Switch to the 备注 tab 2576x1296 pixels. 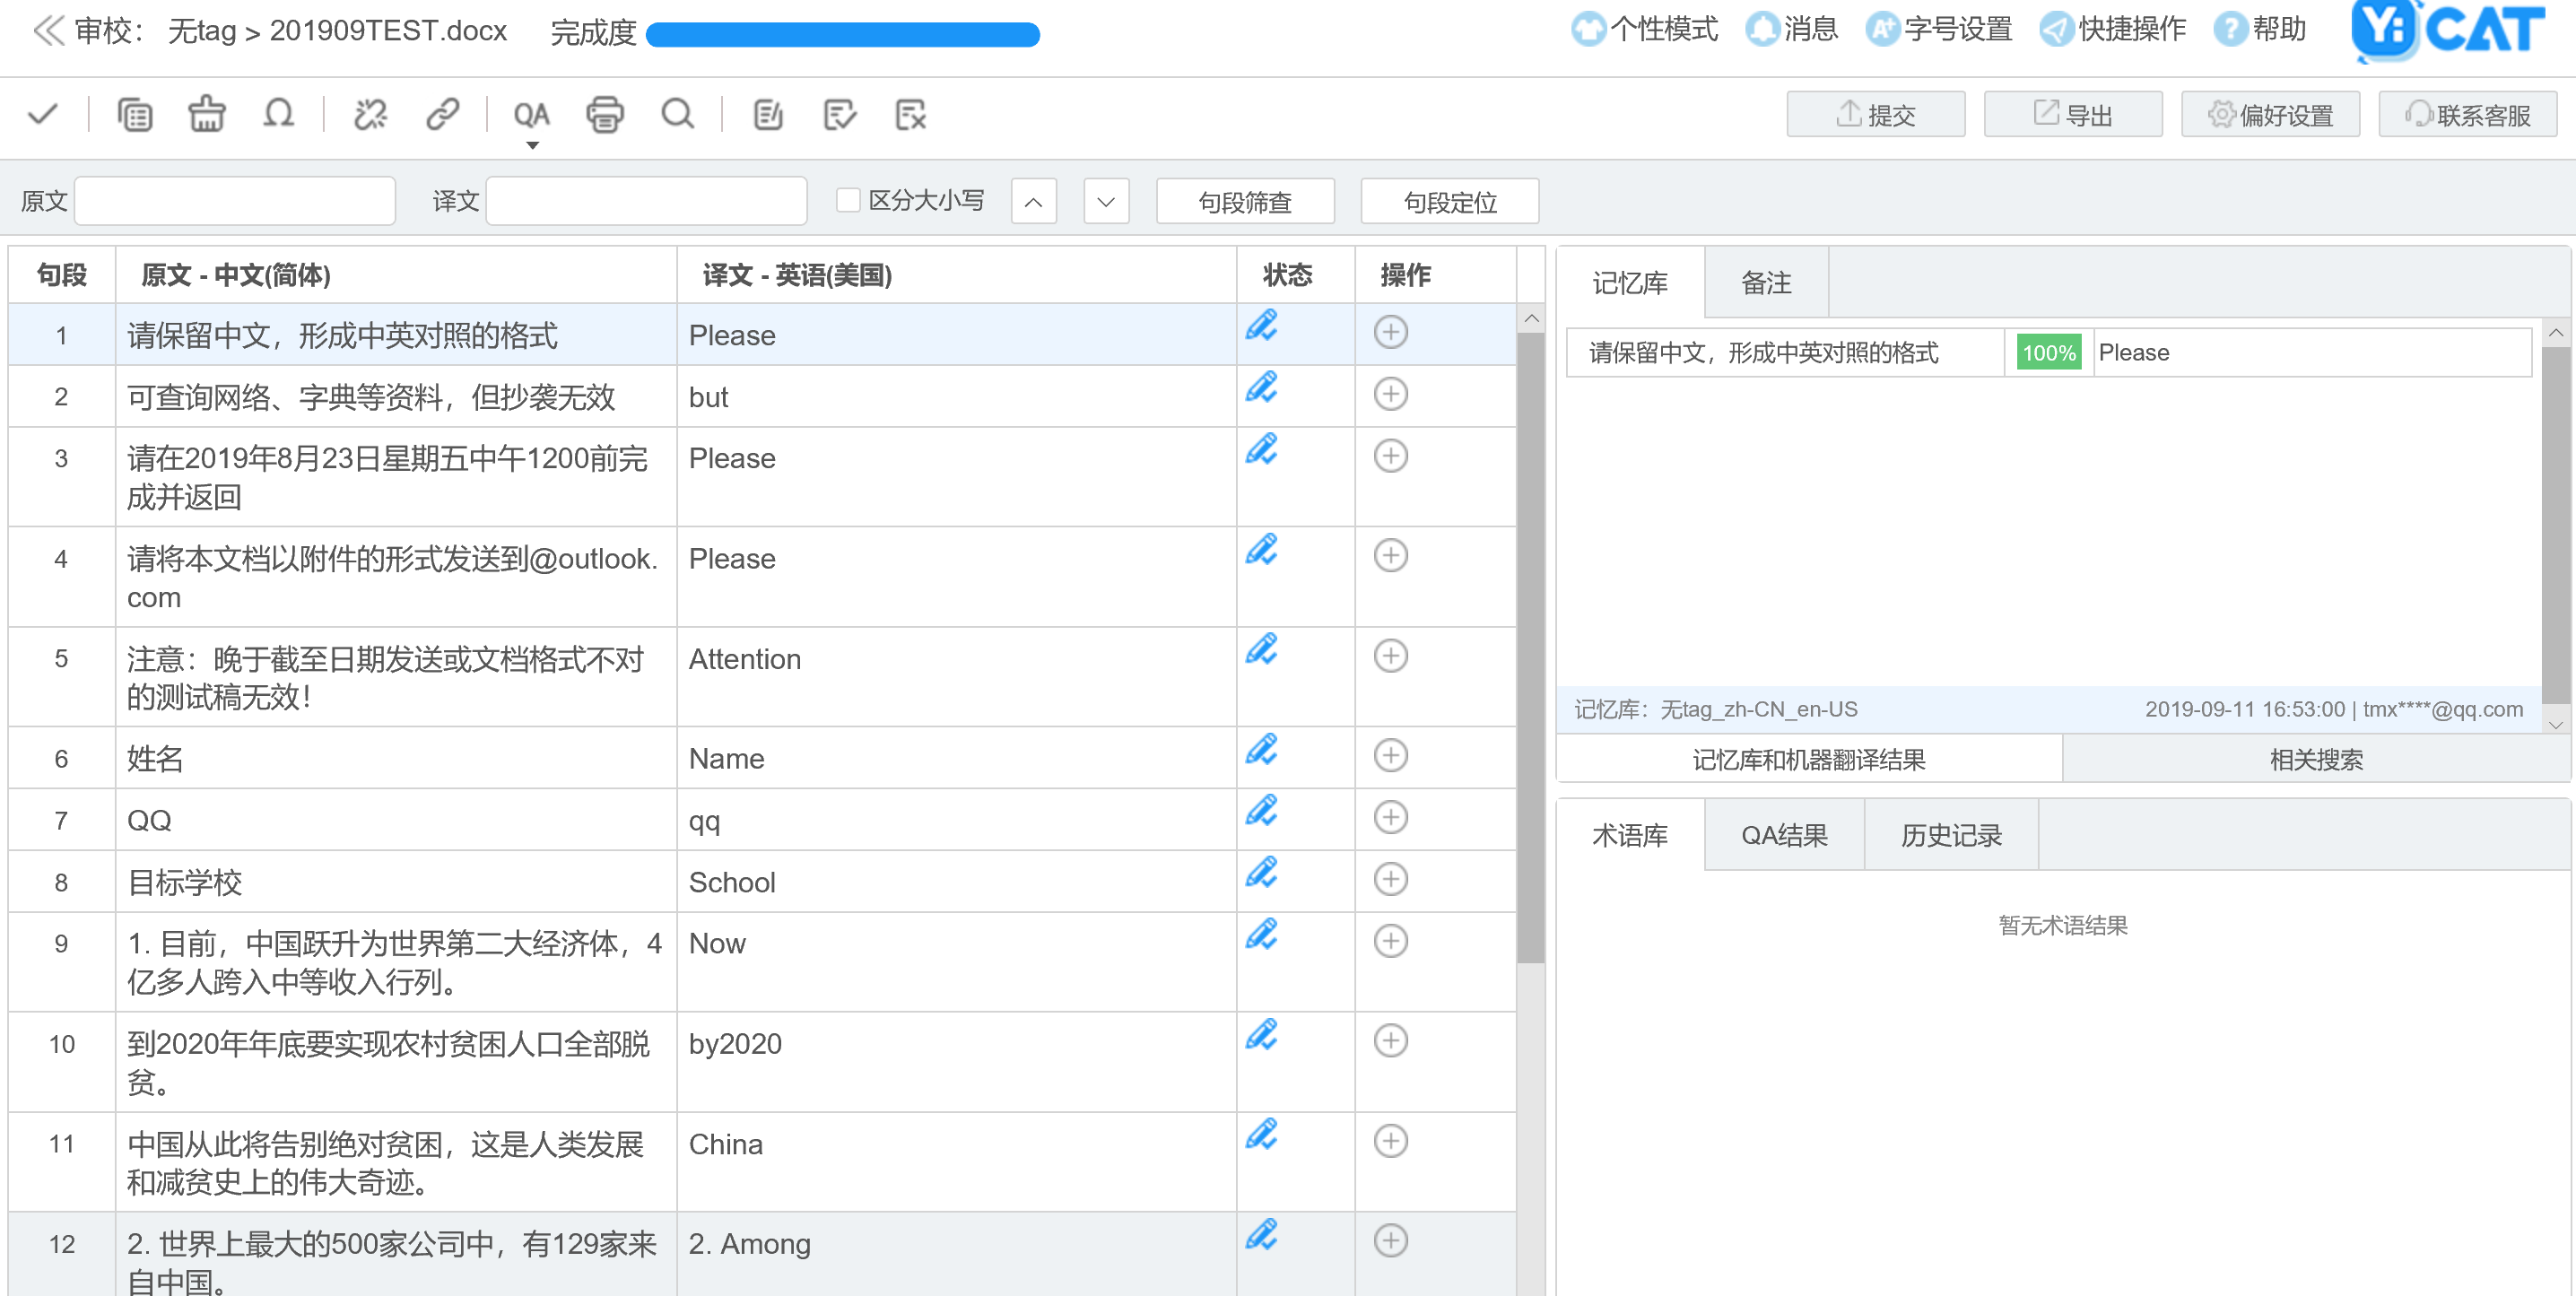tap(1766, 283)
